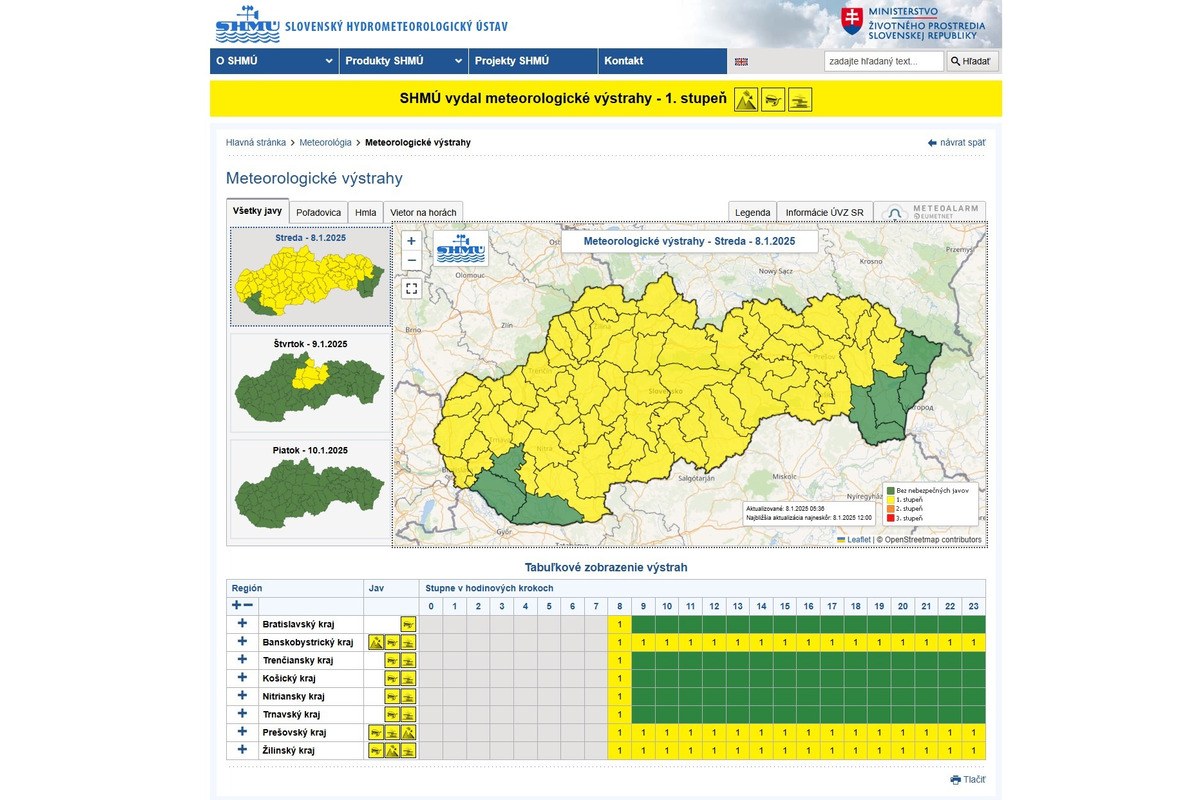
Task: Collapse all regions with the minus control
Action: point(248,605)
